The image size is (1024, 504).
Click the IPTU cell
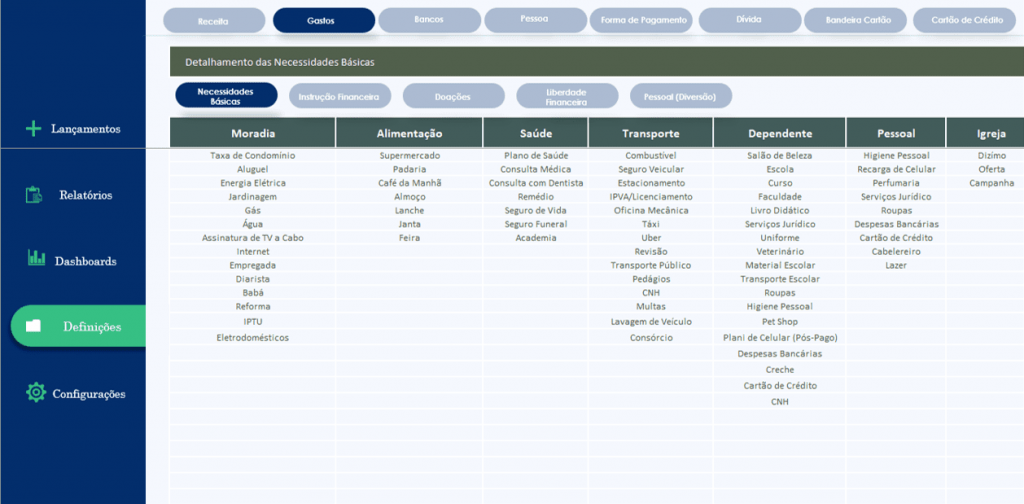(253, 322)
